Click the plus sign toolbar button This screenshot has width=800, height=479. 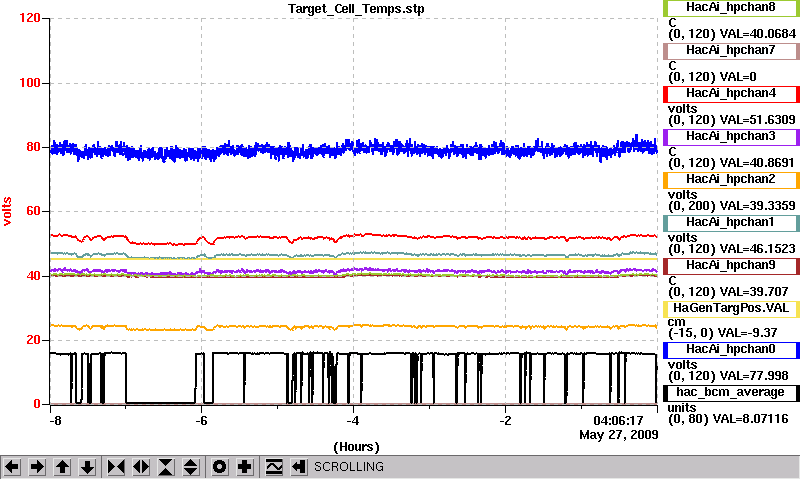click(245, 467)
